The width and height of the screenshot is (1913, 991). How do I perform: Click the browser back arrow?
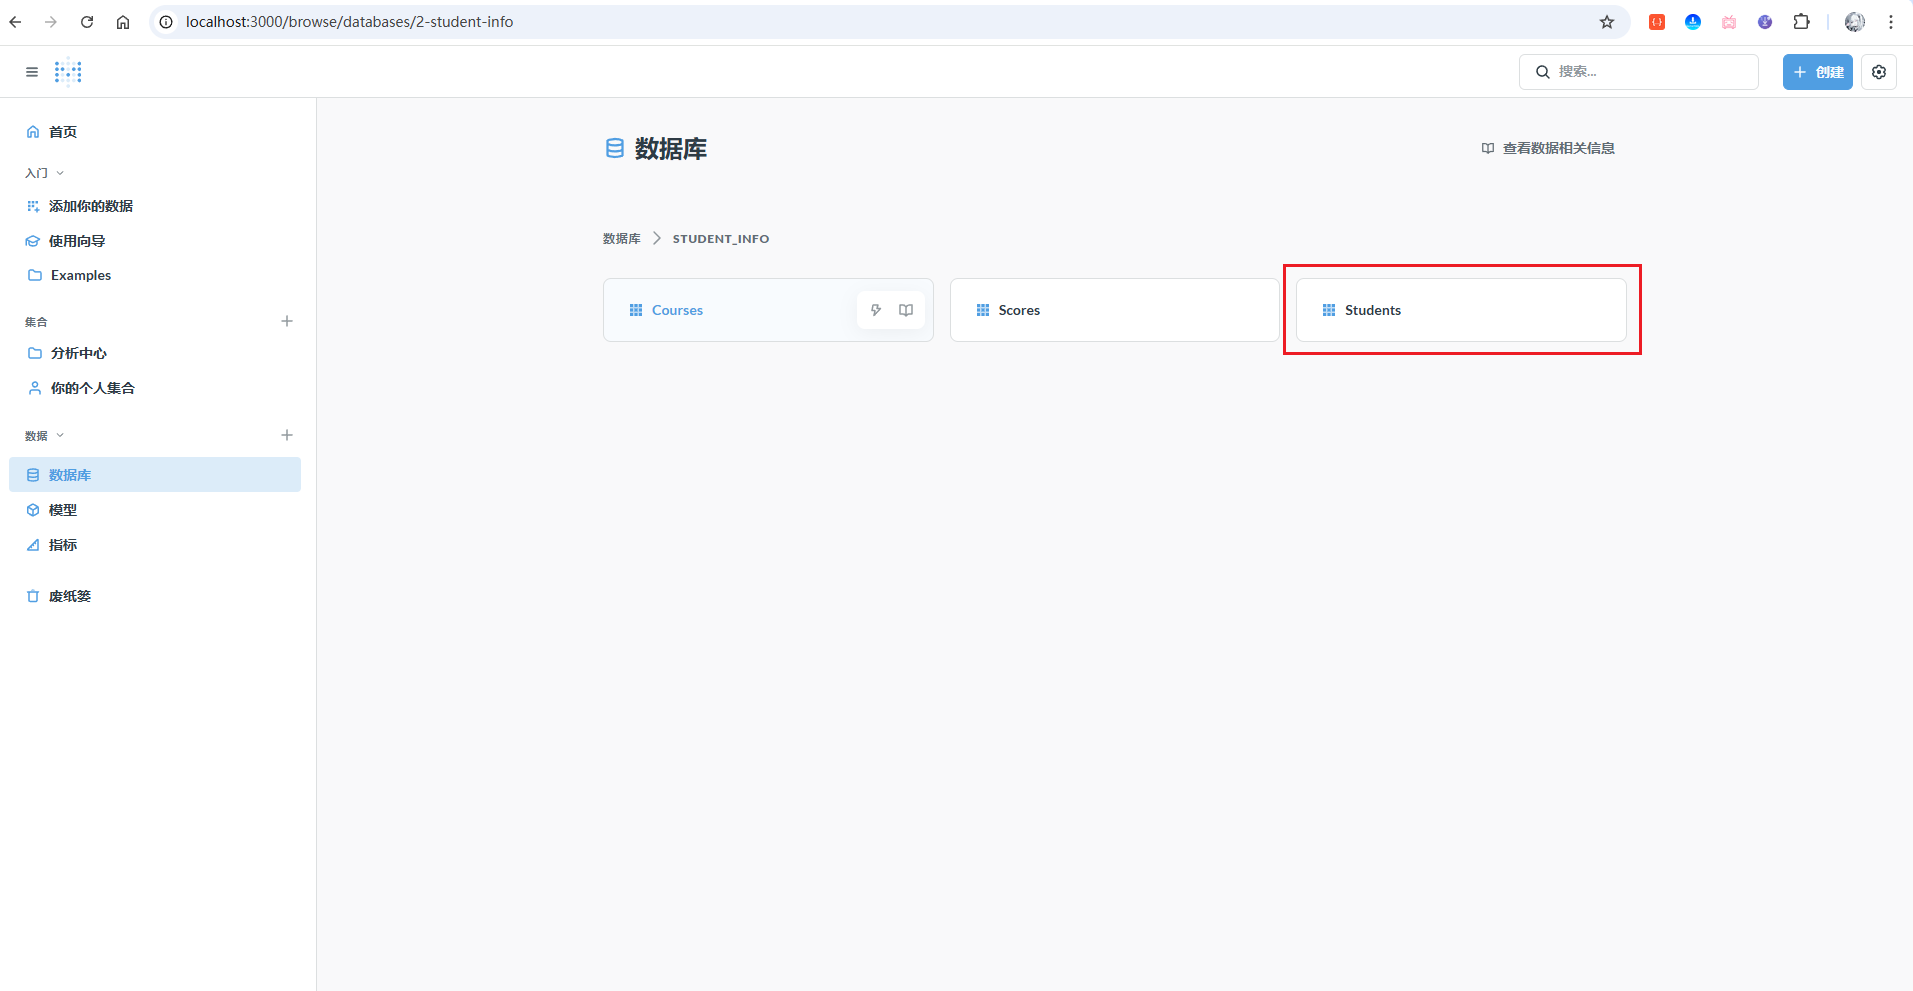(15, 22)
